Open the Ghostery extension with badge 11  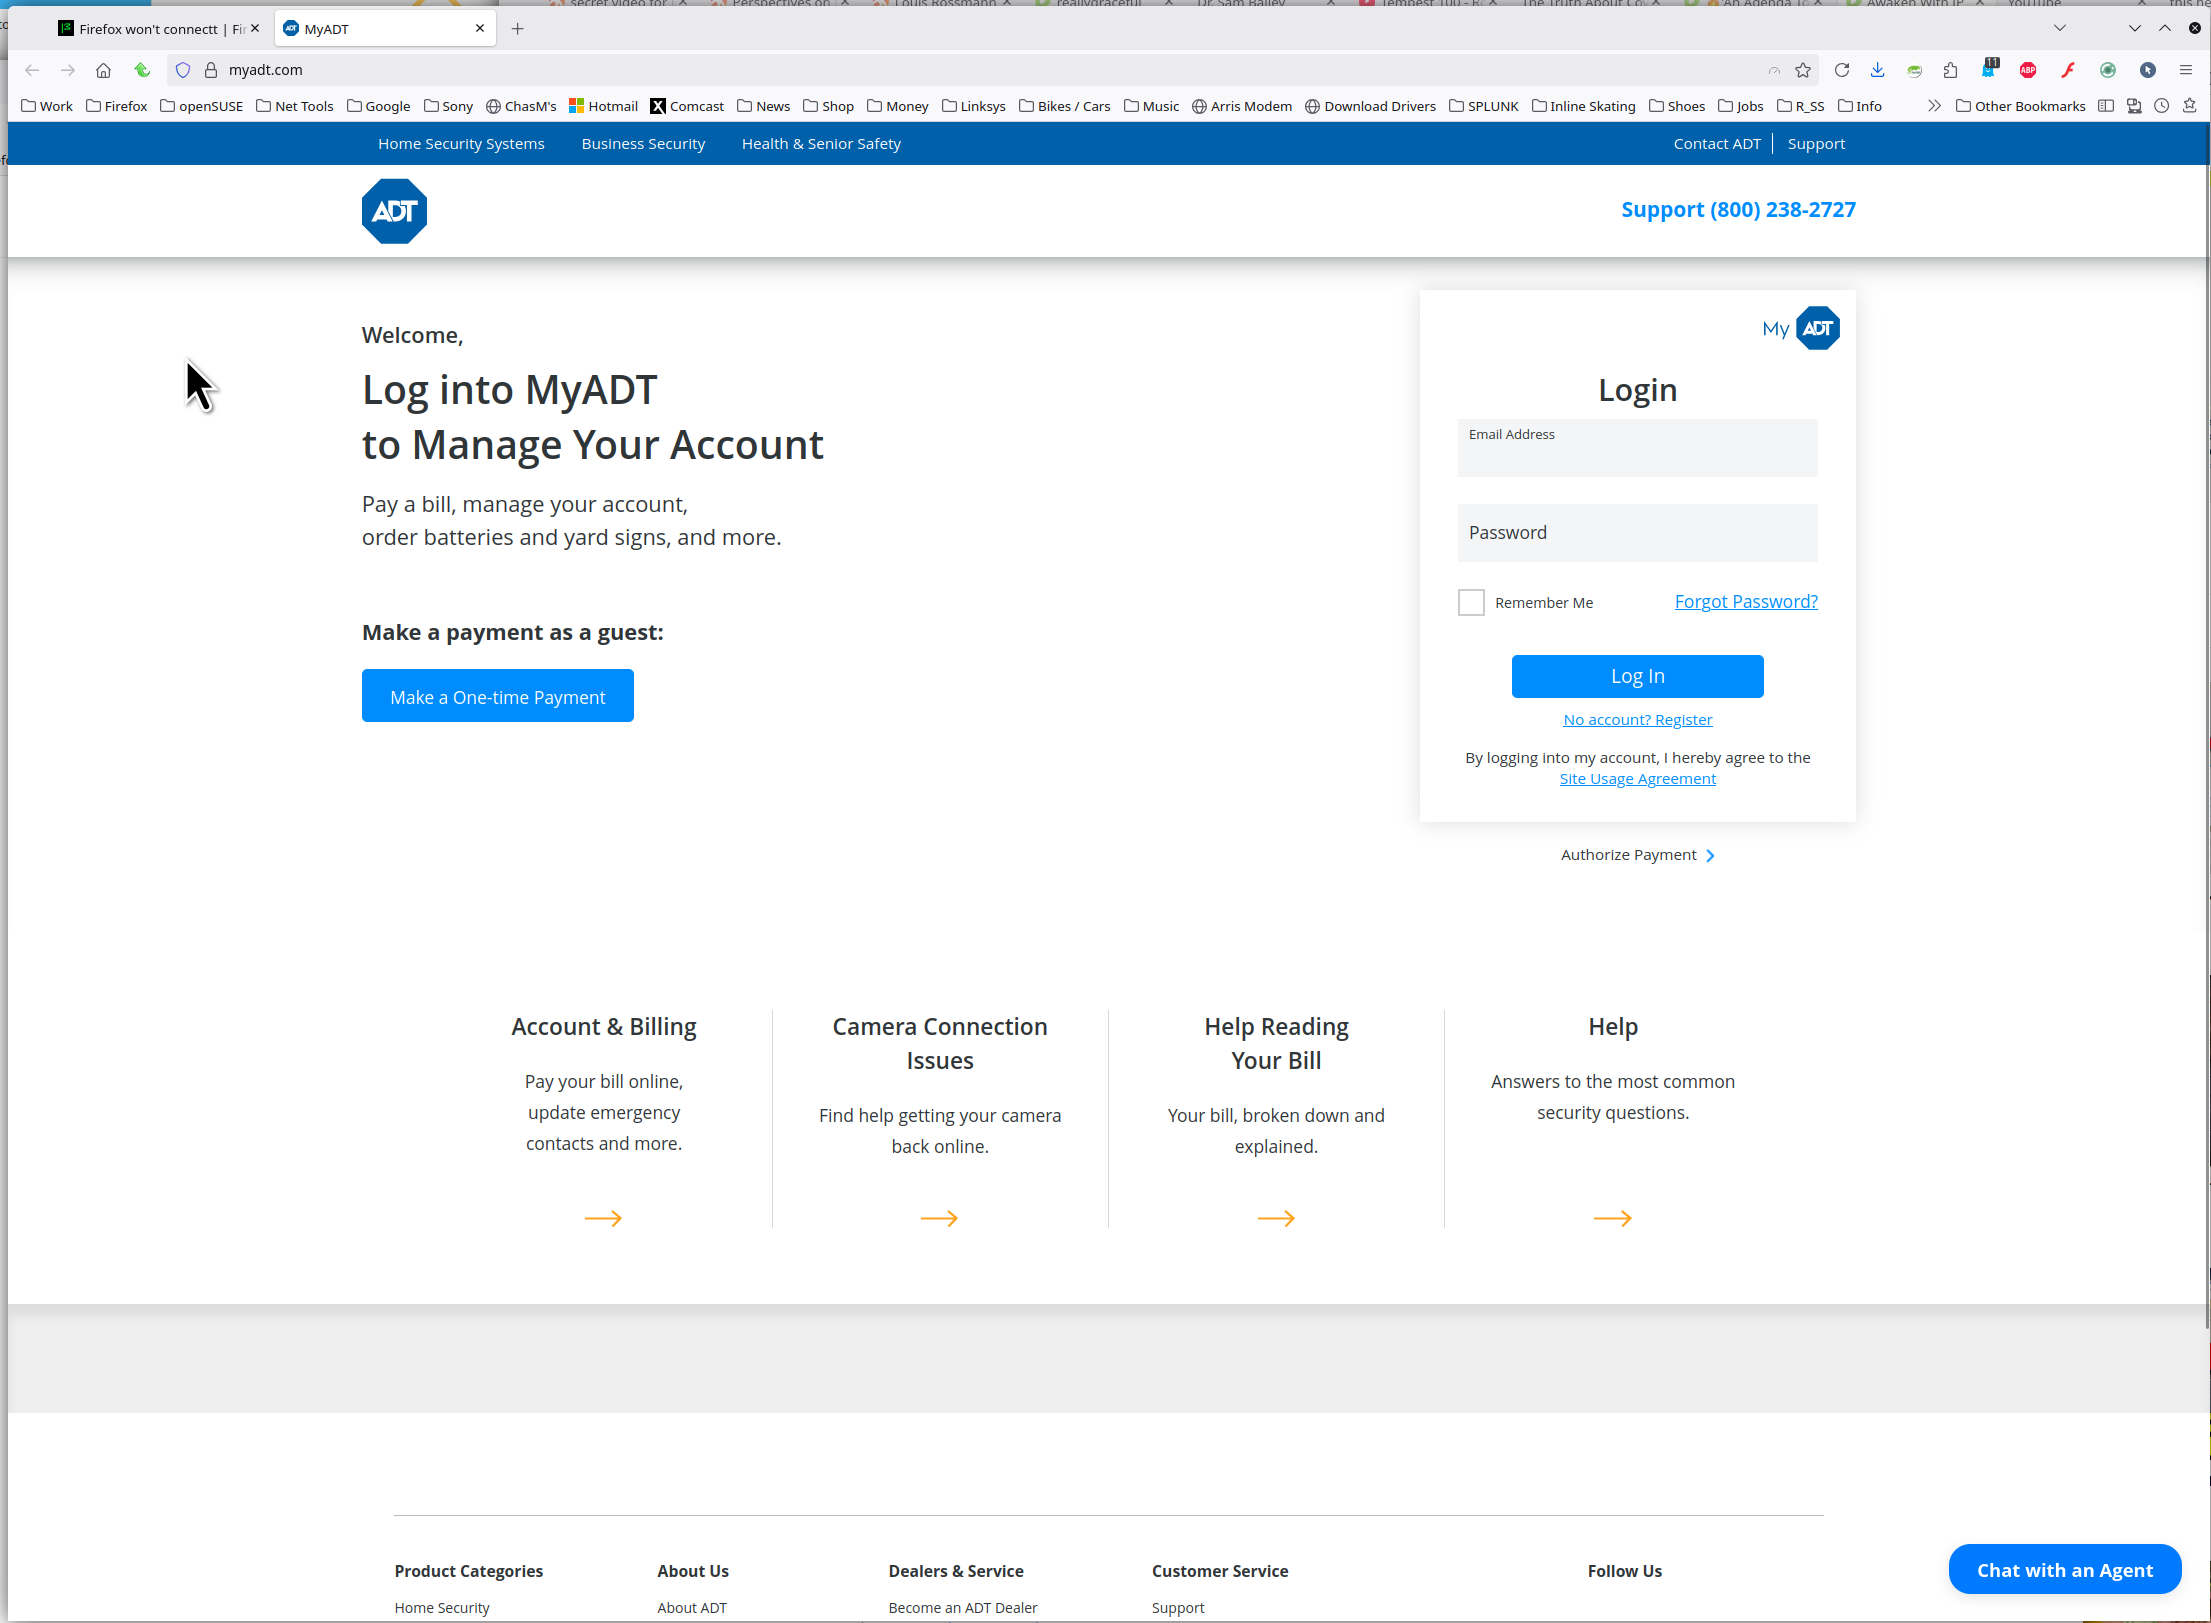1989,69
